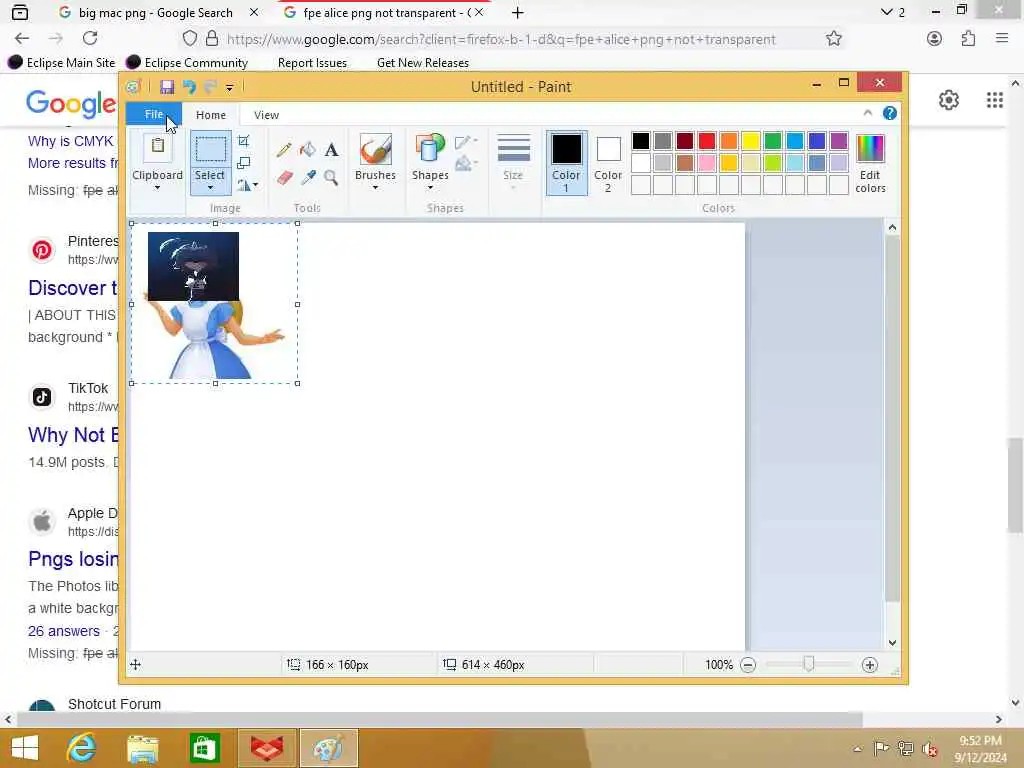Open Edit colors dialog
Viewport: 1024px width, 768px height.
(870, 163)
